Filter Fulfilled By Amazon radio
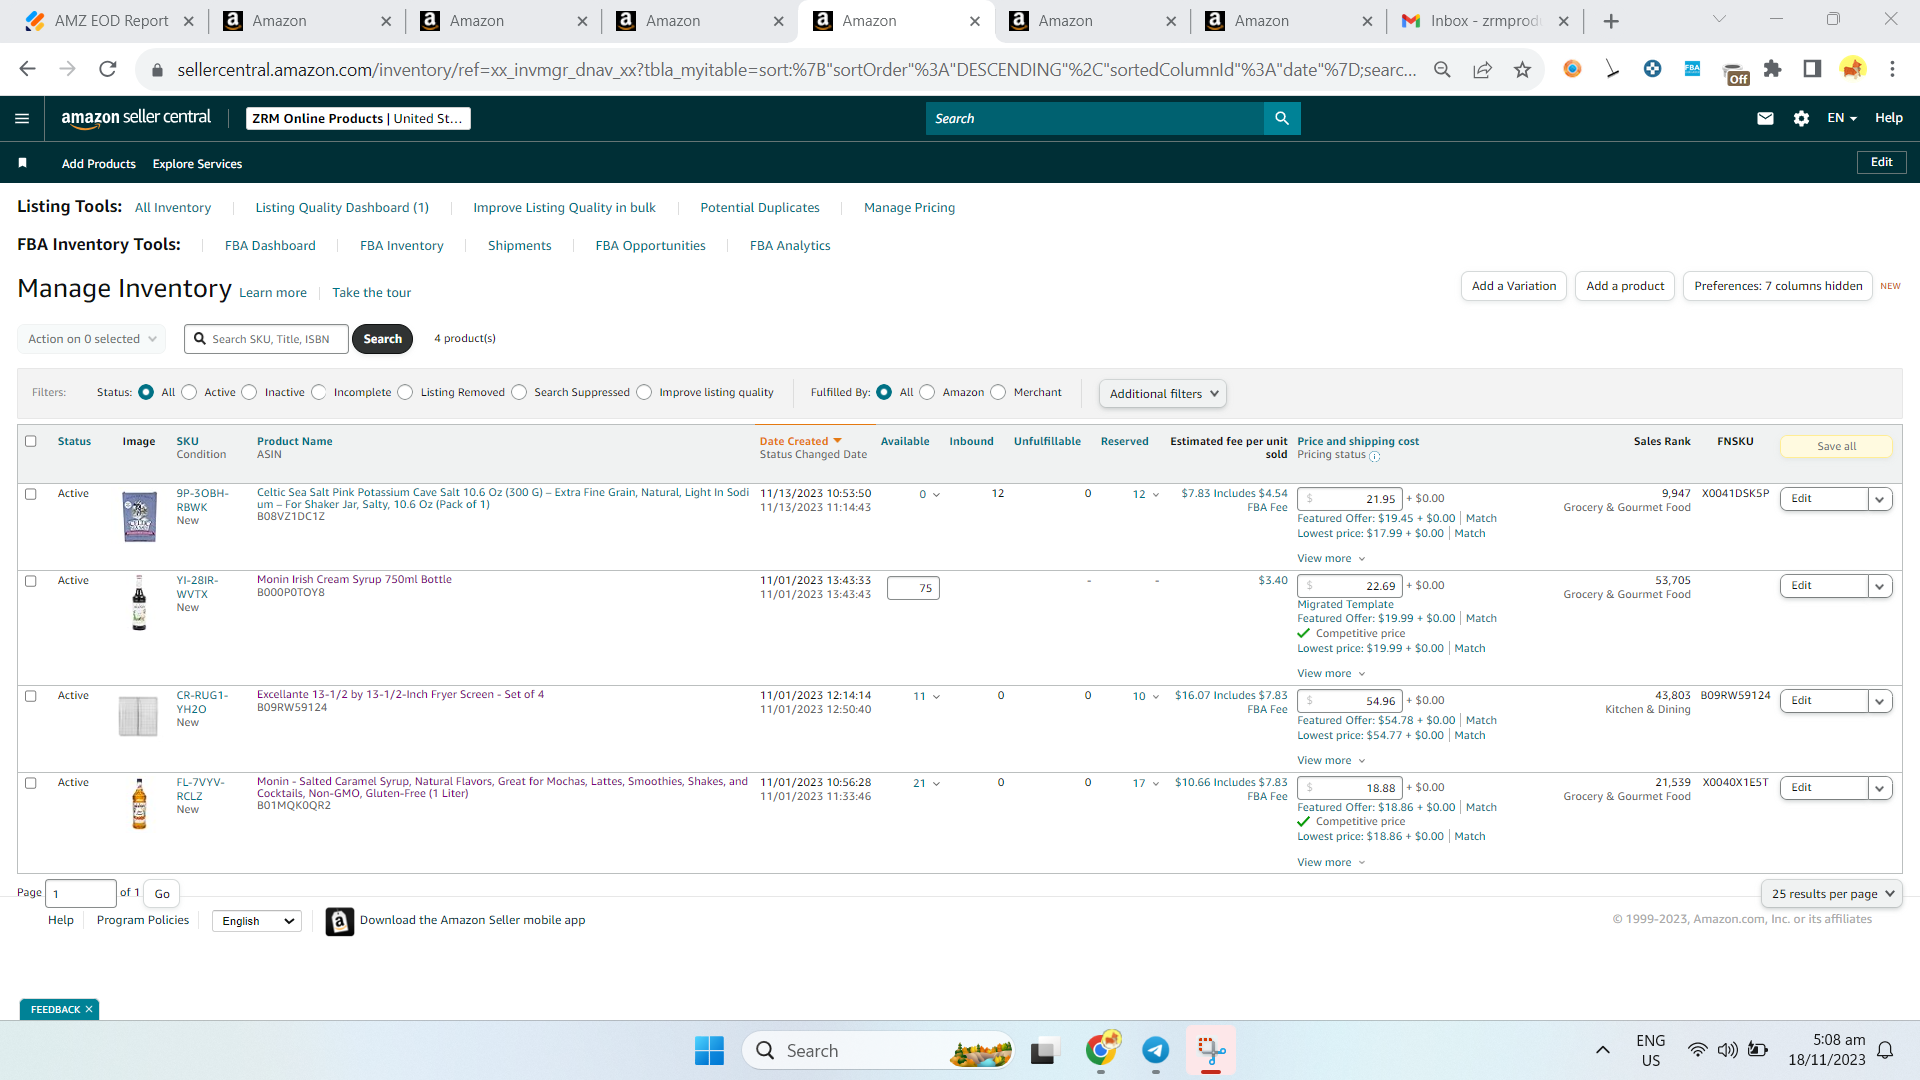Image resolution: width=1920 pixels, height=1080 pixels. [927, 392]
